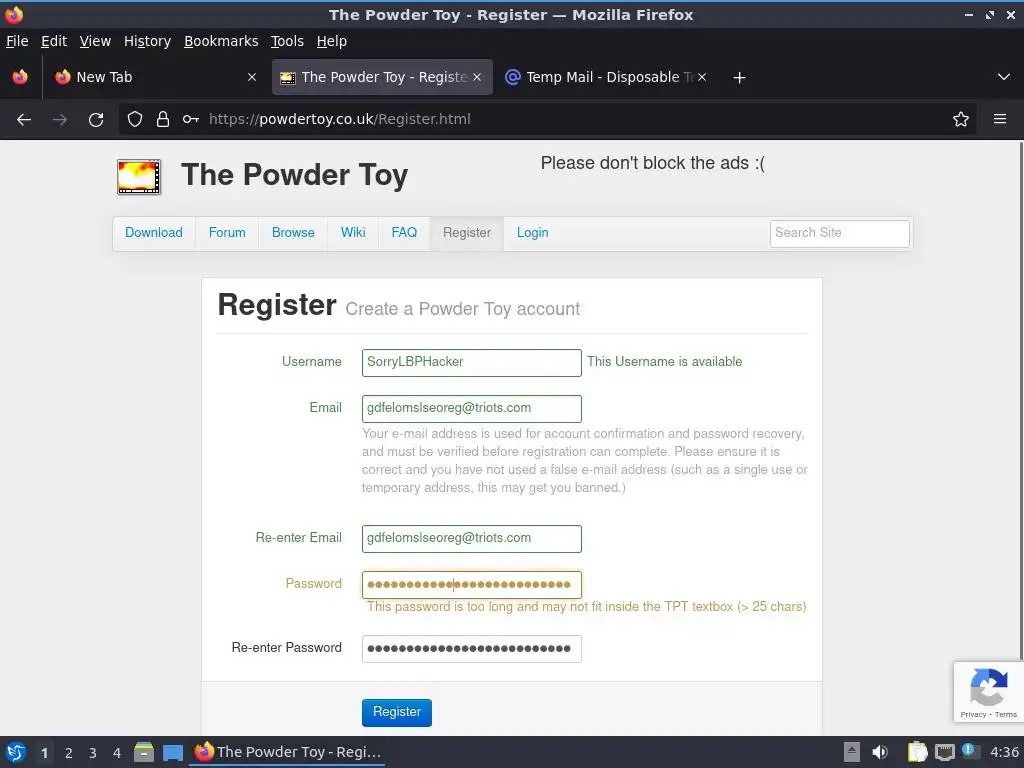The height and width of the screenshot is (768, 1024).
Task: View site security via the padlock icon
Action: coord(163,119)
